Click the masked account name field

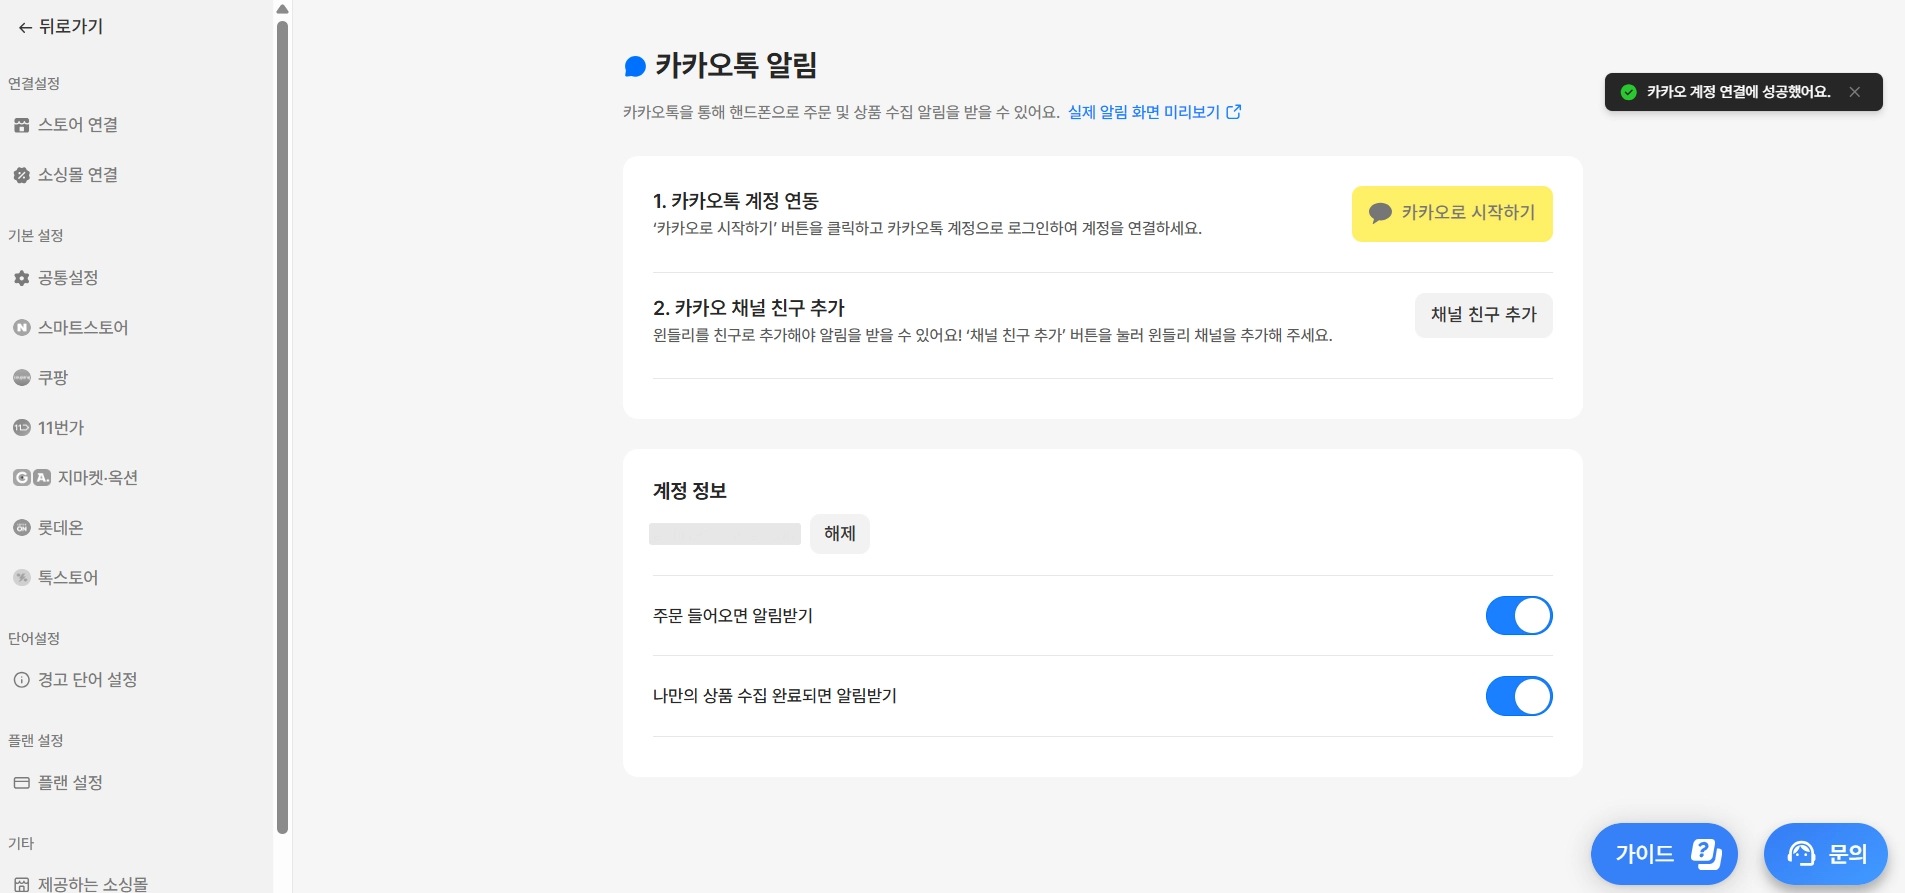pos(725,534)
